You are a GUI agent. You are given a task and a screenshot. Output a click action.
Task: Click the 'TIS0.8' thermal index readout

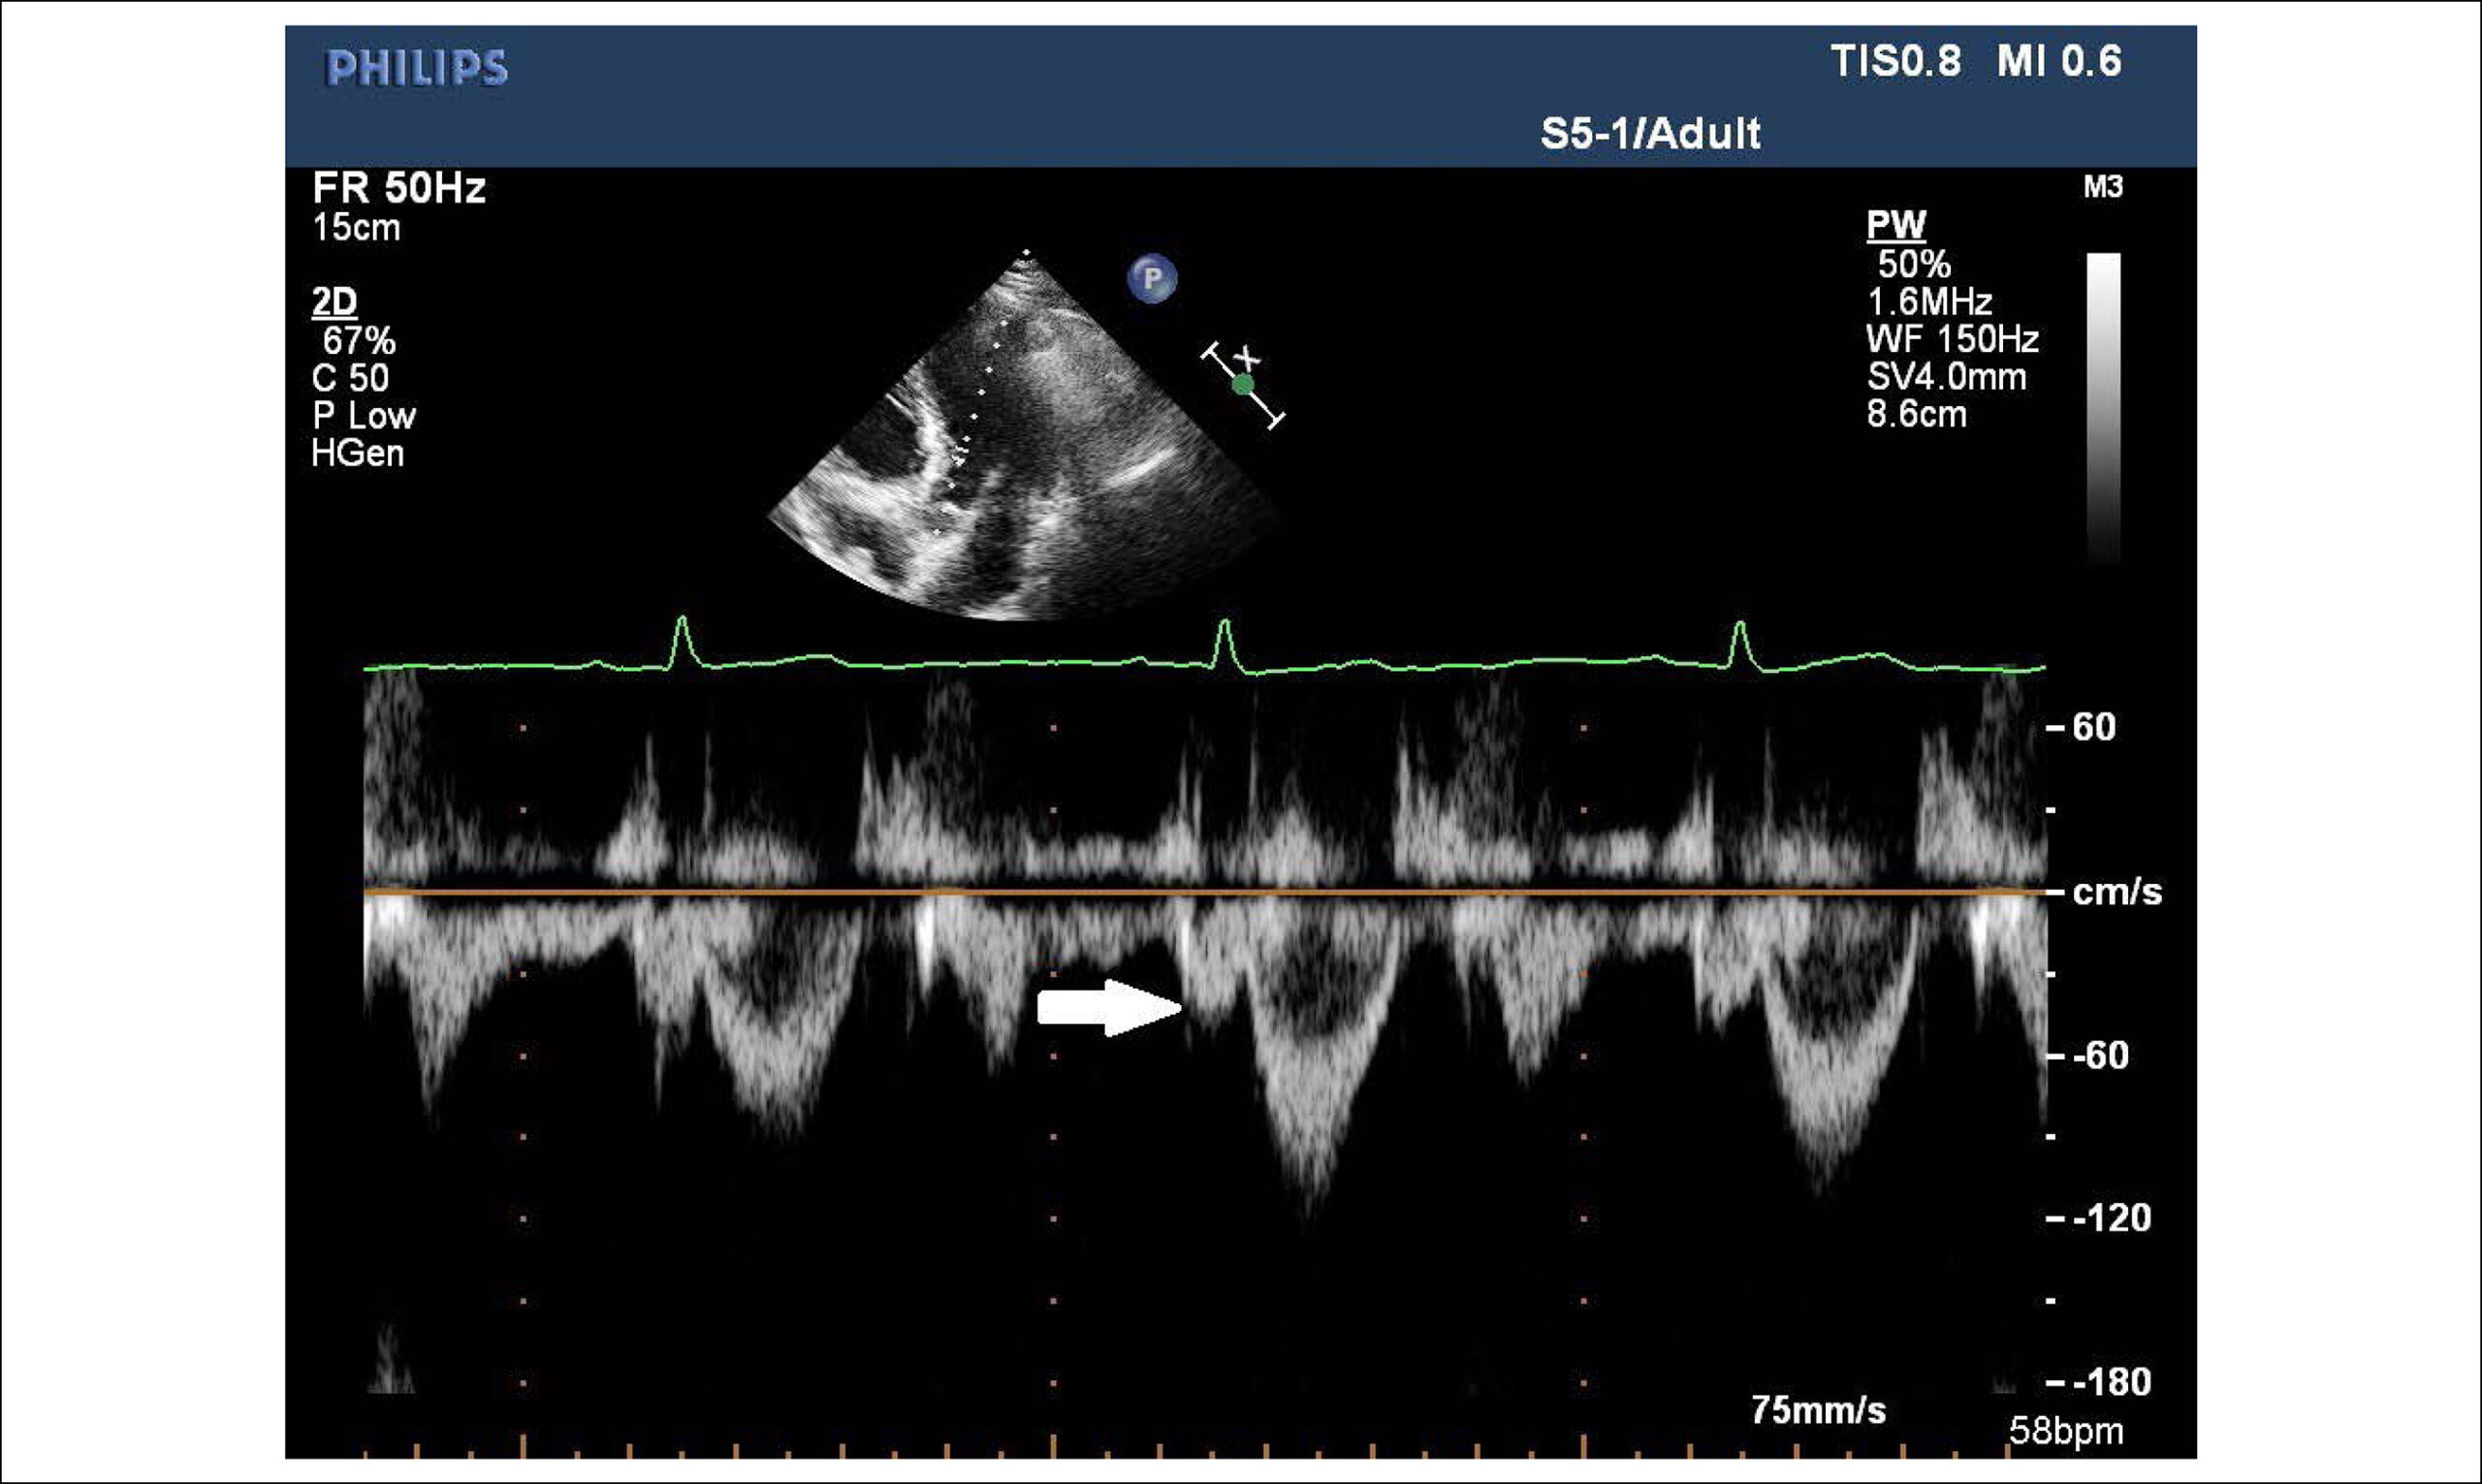point(1896,62)
